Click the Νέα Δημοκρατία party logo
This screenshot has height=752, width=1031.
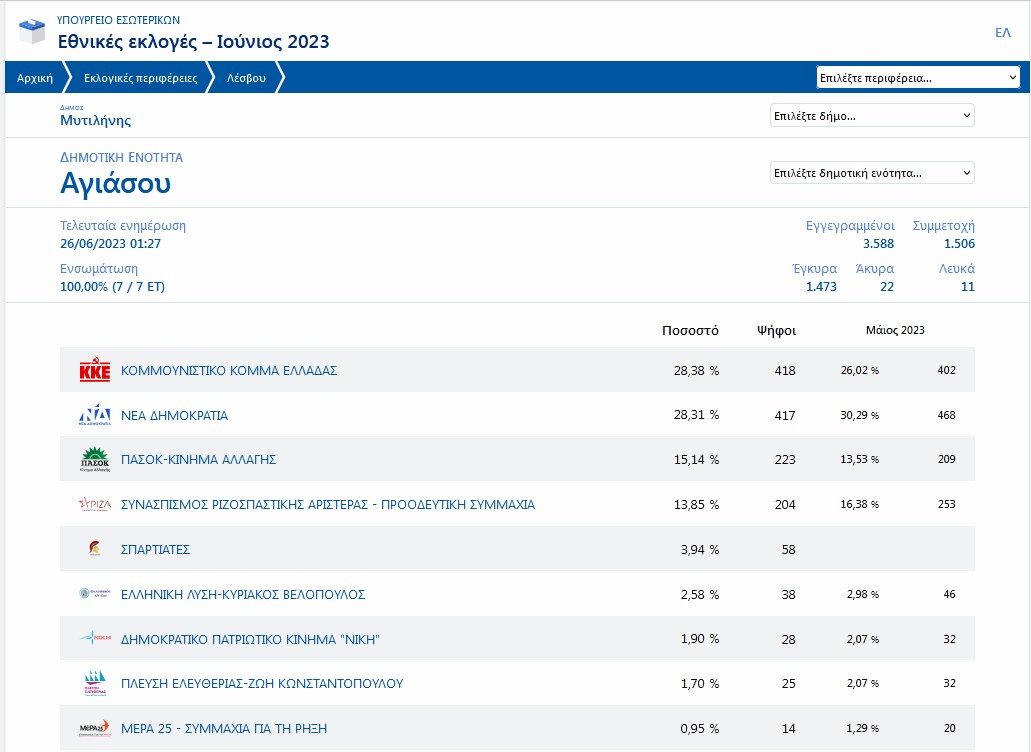pos(94,415)
